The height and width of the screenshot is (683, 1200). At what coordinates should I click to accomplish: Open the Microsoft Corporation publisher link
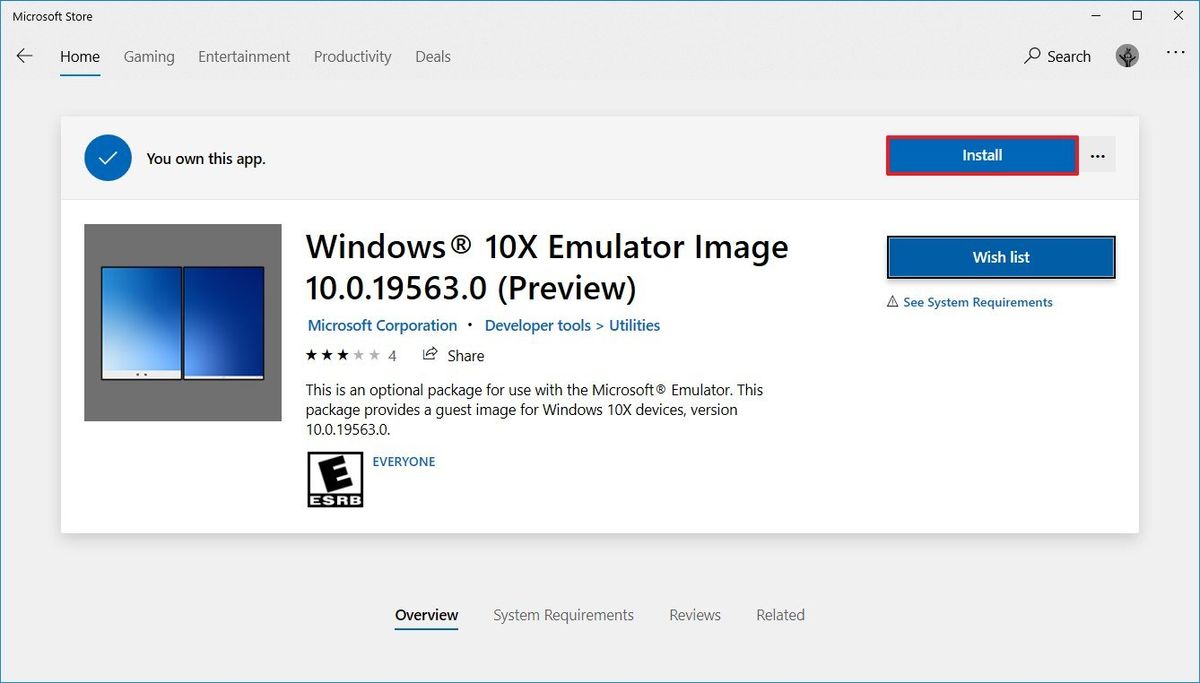click(382, 325)
